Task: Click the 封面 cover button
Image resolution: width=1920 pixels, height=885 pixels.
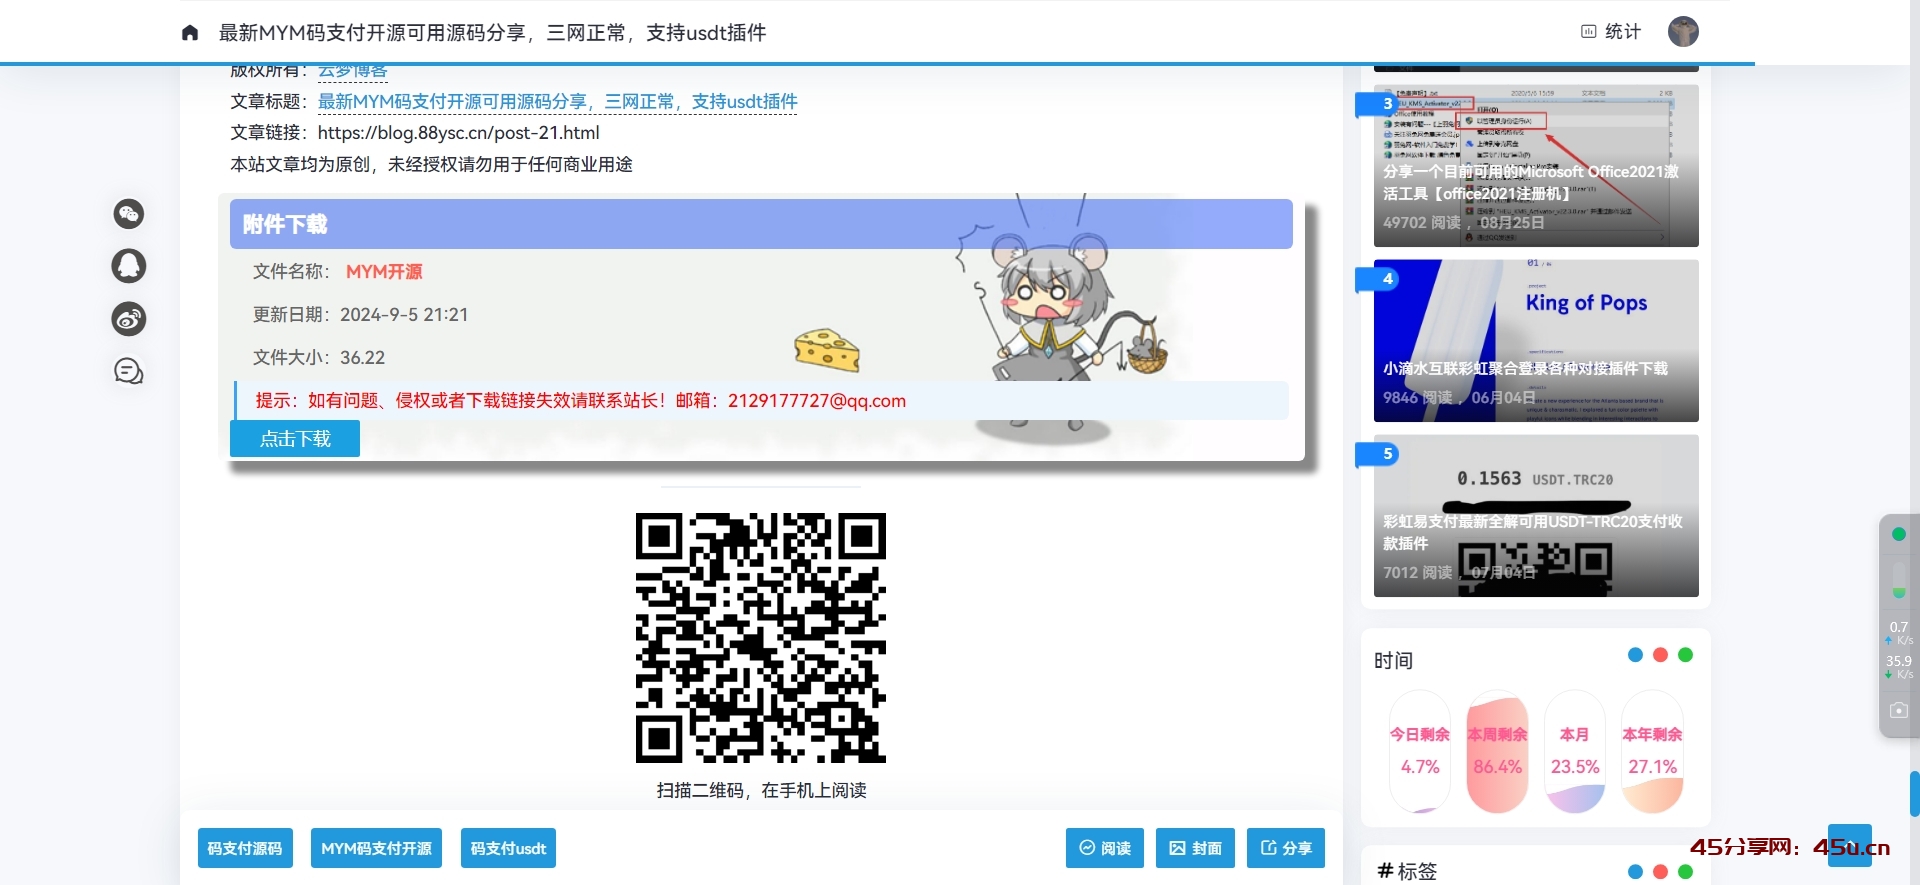Action: coord(1195,849)
